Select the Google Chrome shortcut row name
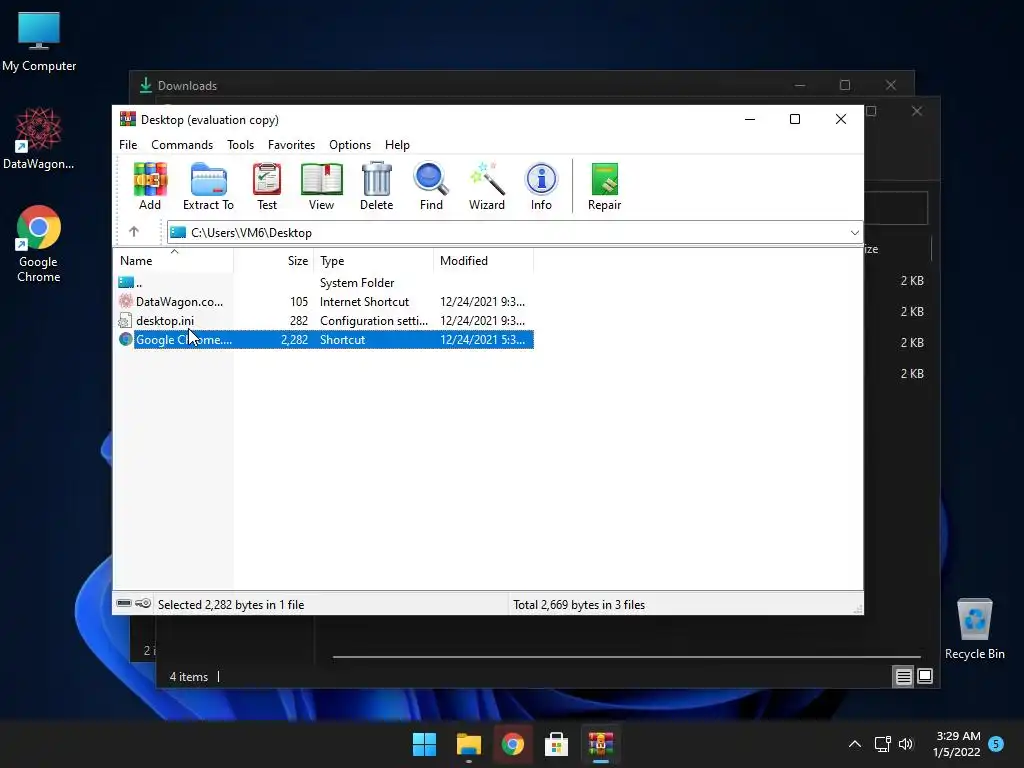 [184, 340]
